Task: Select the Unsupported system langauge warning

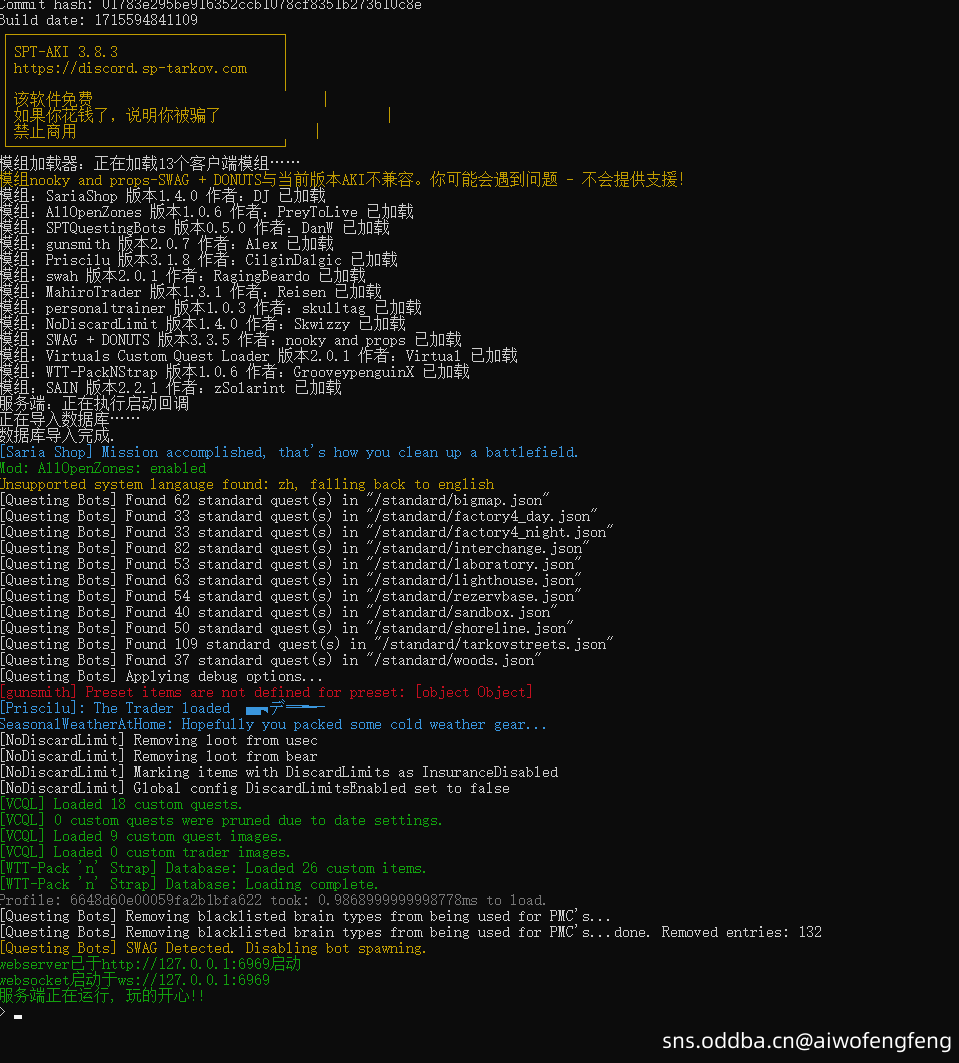Action: pyautogui.click(x=247, y=484)
